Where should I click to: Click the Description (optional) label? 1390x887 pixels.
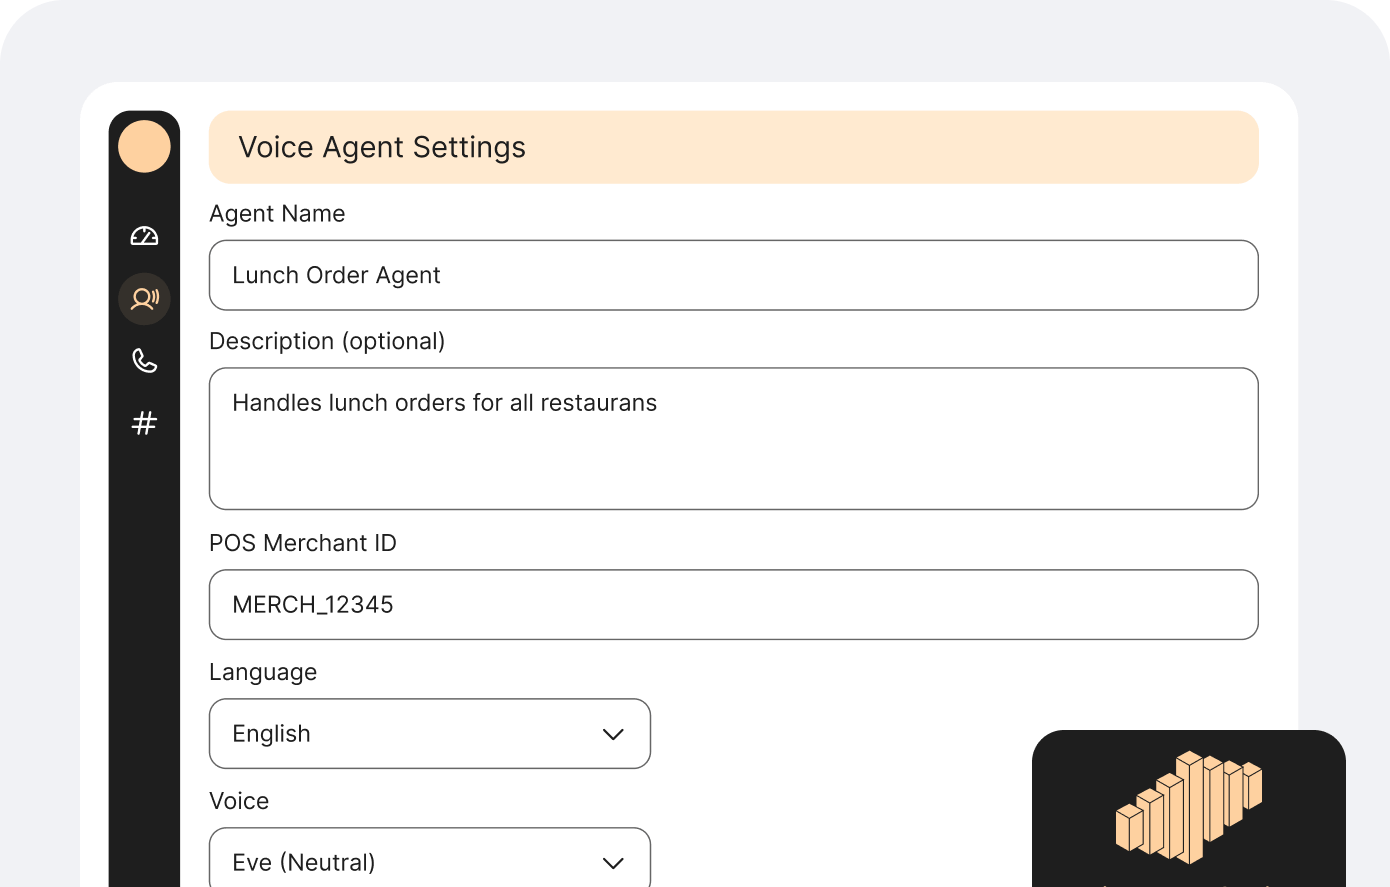(327, 341)
